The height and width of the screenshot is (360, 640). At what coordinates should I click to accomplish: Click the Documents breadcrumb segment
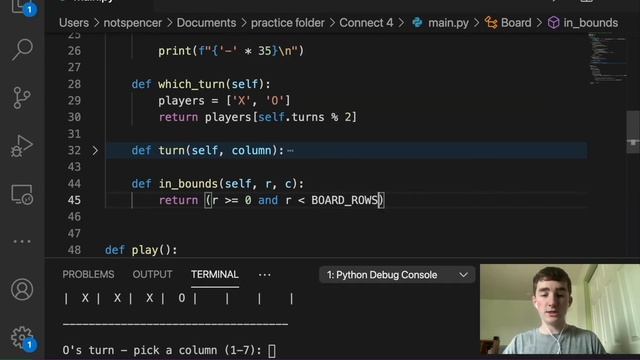[206, 23]
